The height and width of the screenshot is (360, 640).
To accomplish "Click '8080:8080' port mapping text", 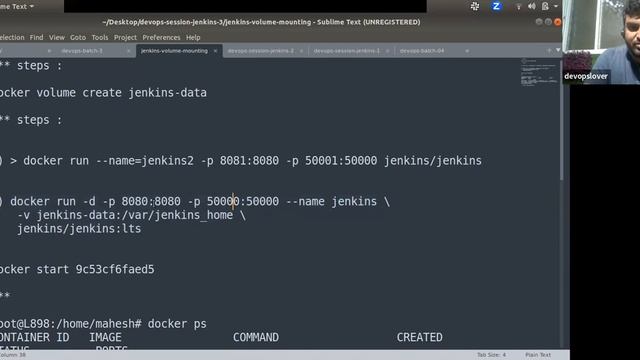I will tap(151, 202).
